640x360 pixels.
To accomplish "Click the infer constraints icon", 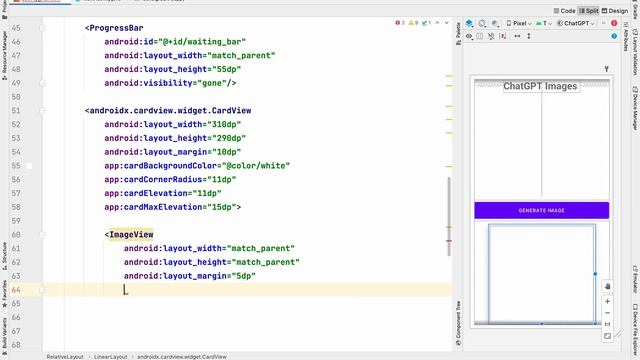I will click(503, 36).
